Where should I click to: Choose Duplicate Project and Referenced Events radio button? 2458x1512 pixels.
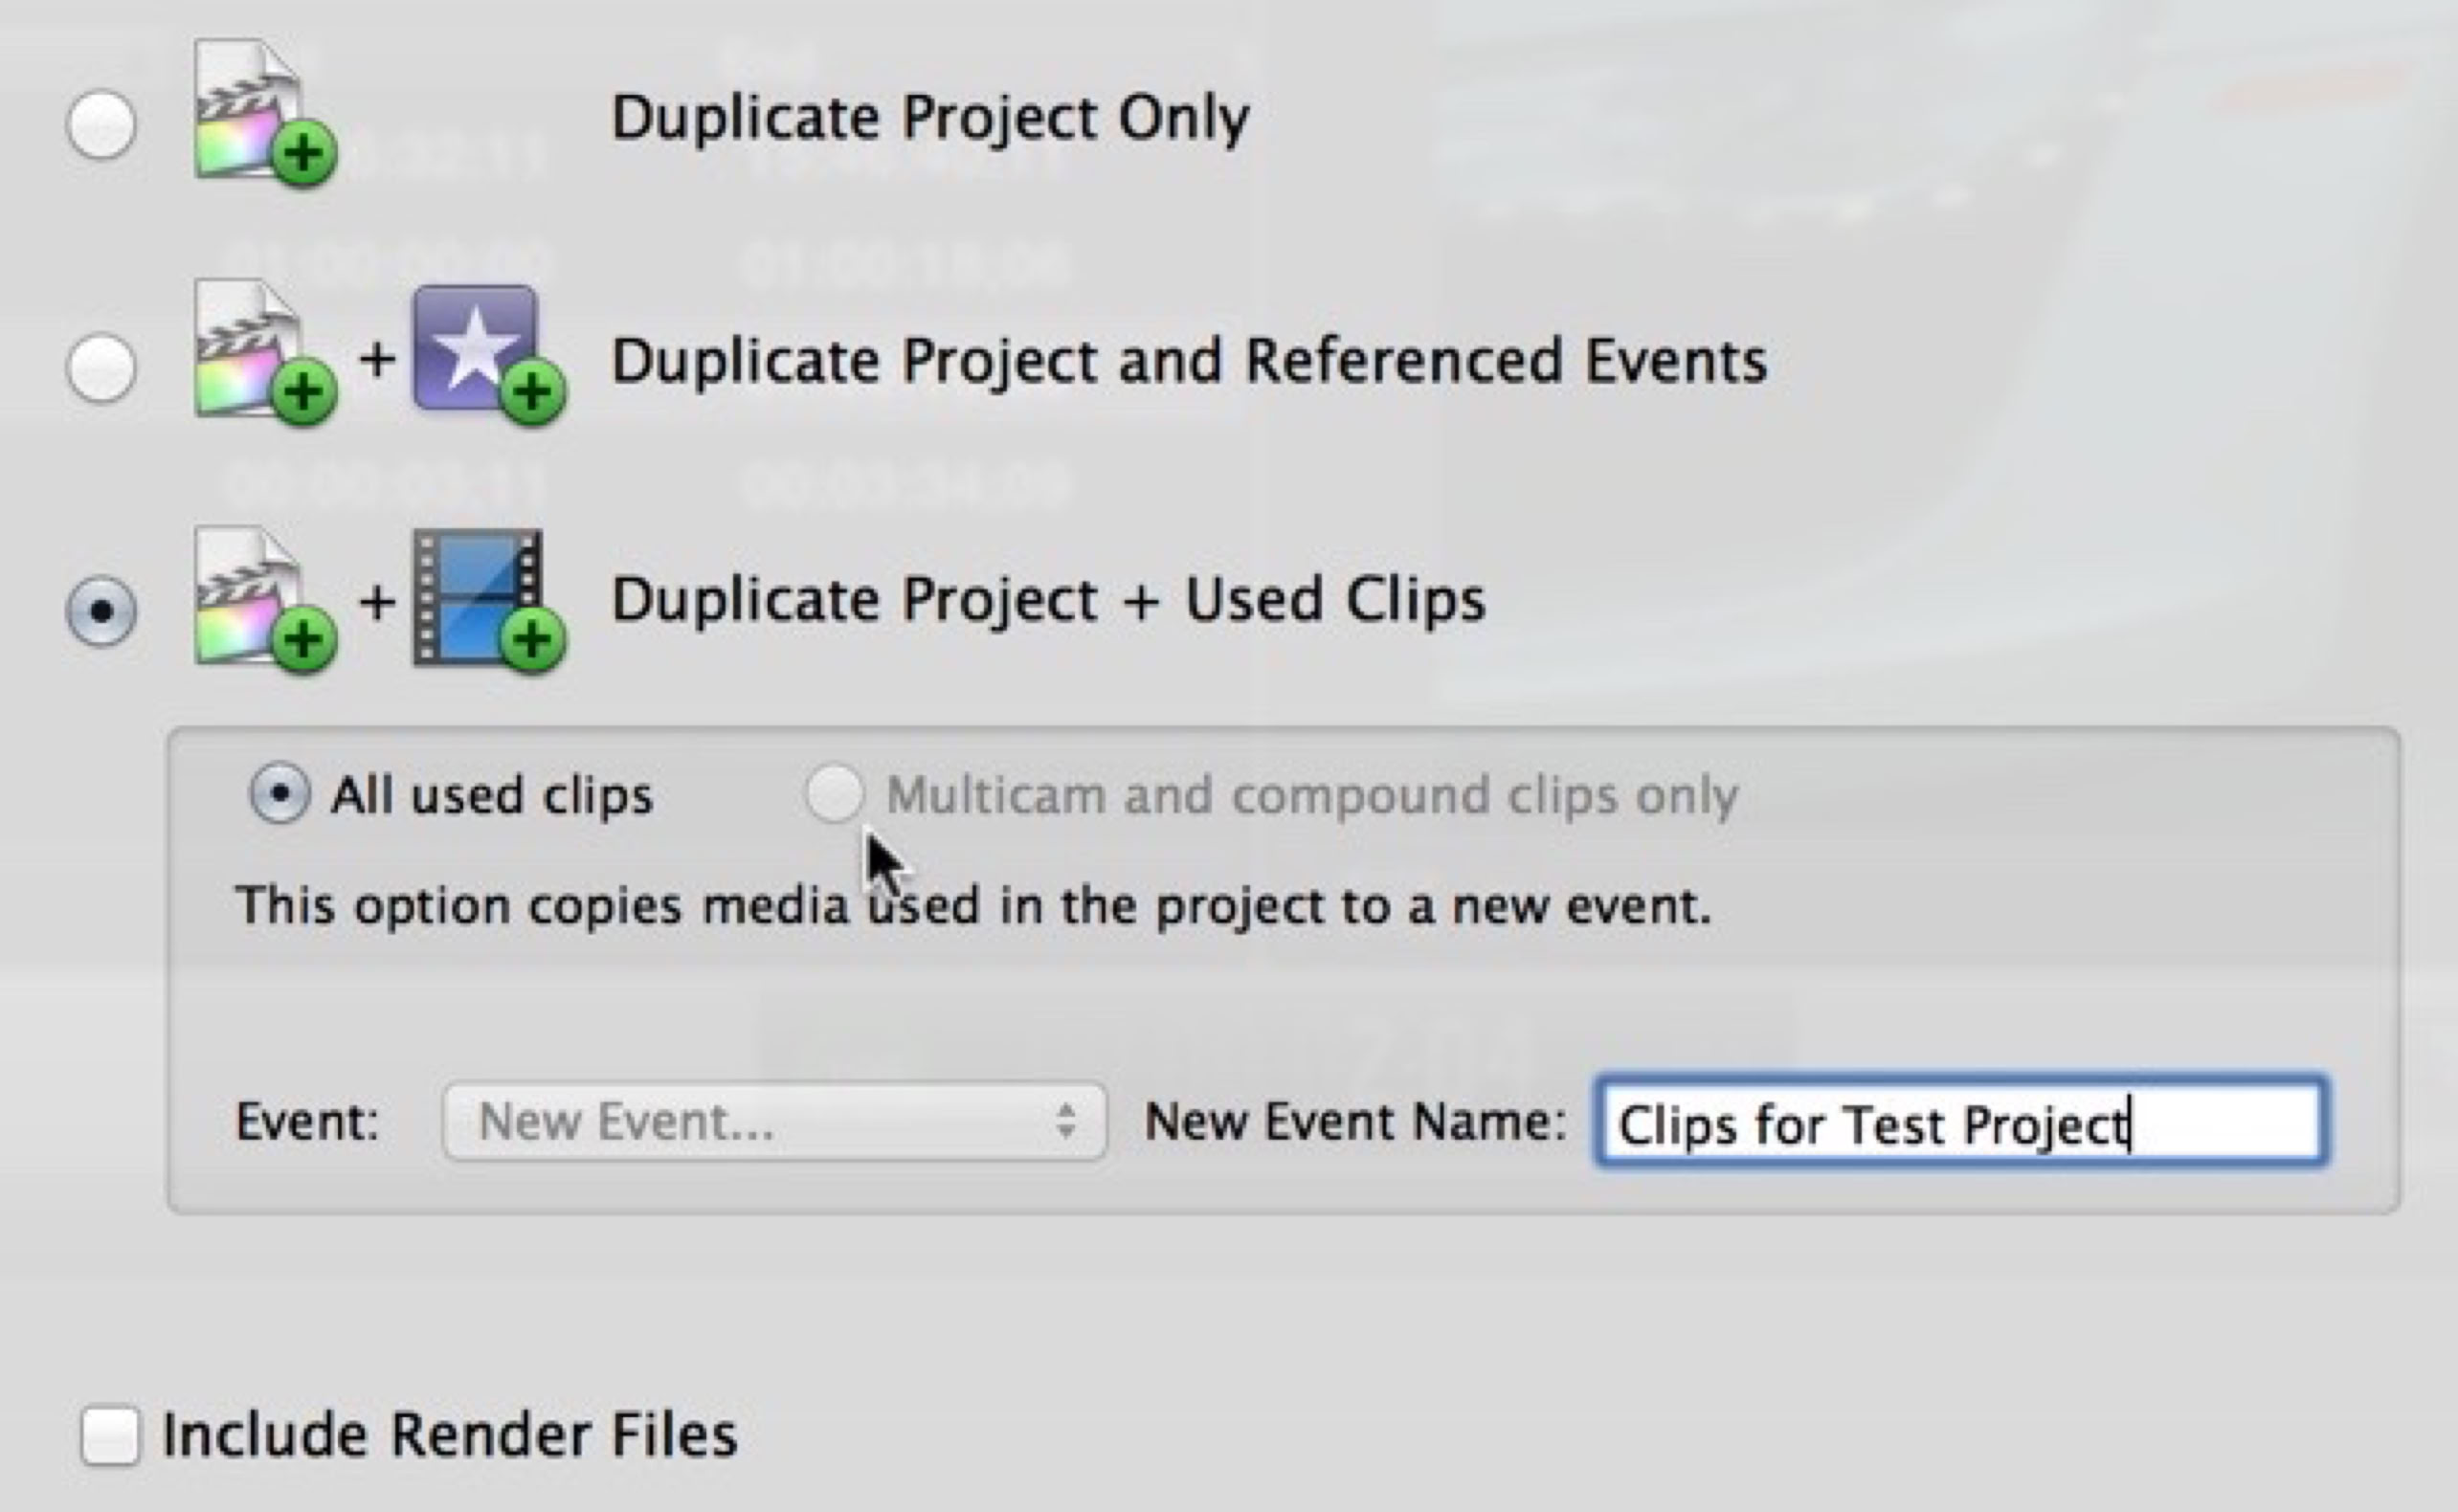click(x=101, y=367)
